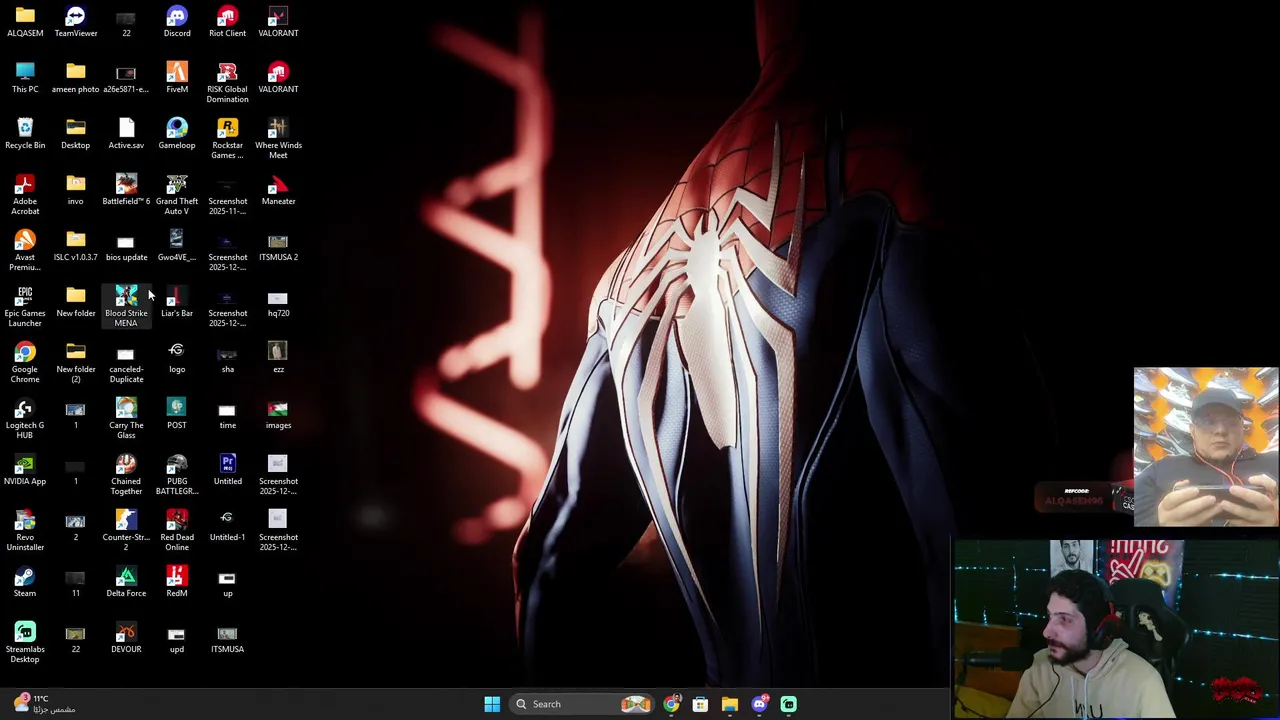Open Maneater game shortcut
Image resolution: width=1280 pixels, height=720 pixels.
tap(278, 189)
